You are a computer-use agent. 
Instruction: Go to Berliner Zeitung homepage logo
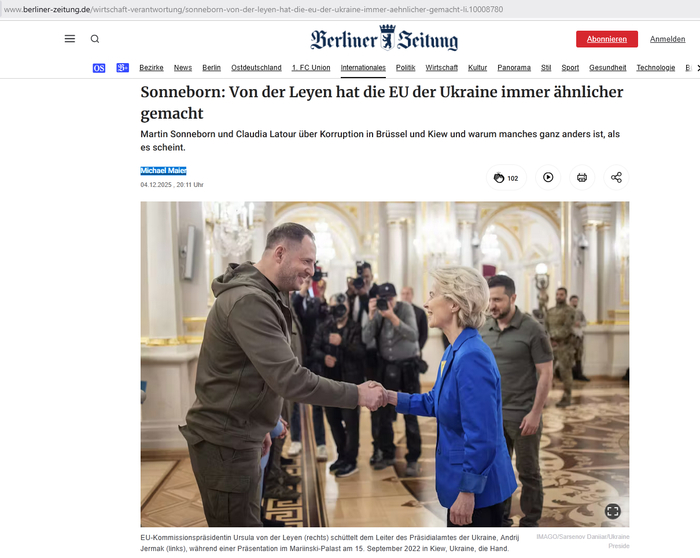(384, 38)
